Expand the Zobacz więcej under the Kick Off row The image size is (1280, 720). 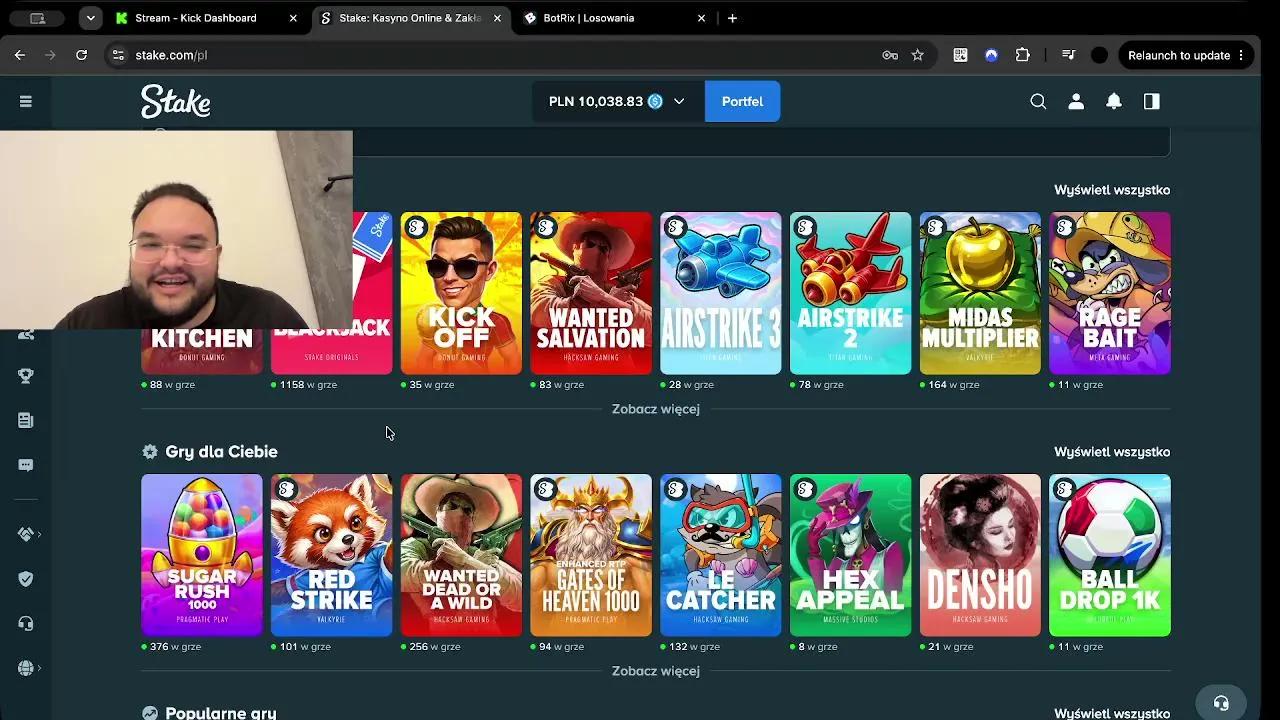pos(656,409)
